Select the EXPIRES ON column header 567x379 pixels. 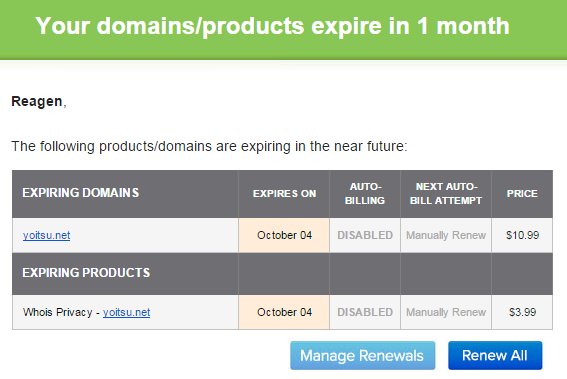[x=284, y=194]
